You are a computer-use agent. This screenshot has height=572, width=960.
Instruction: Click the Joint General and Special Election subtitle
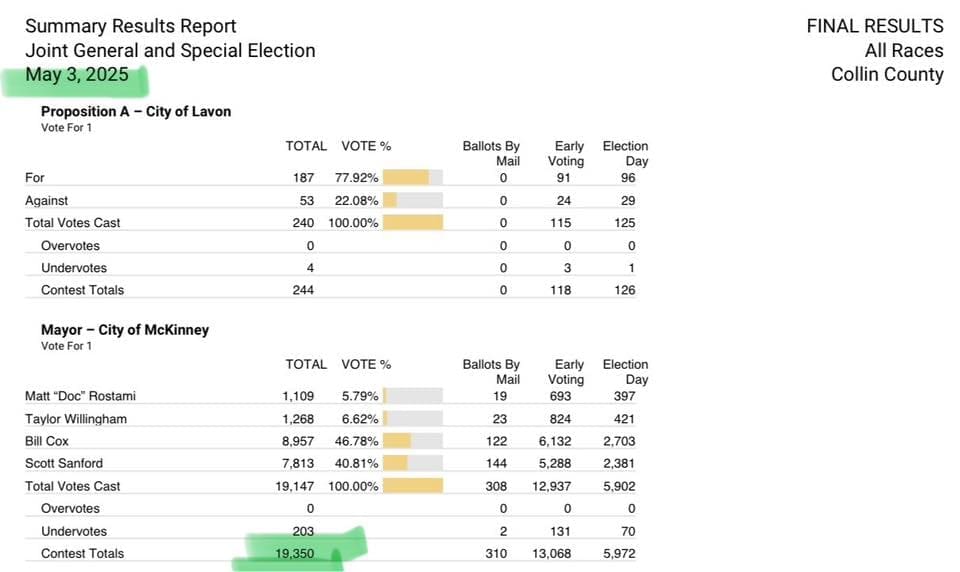coord(170,51)
